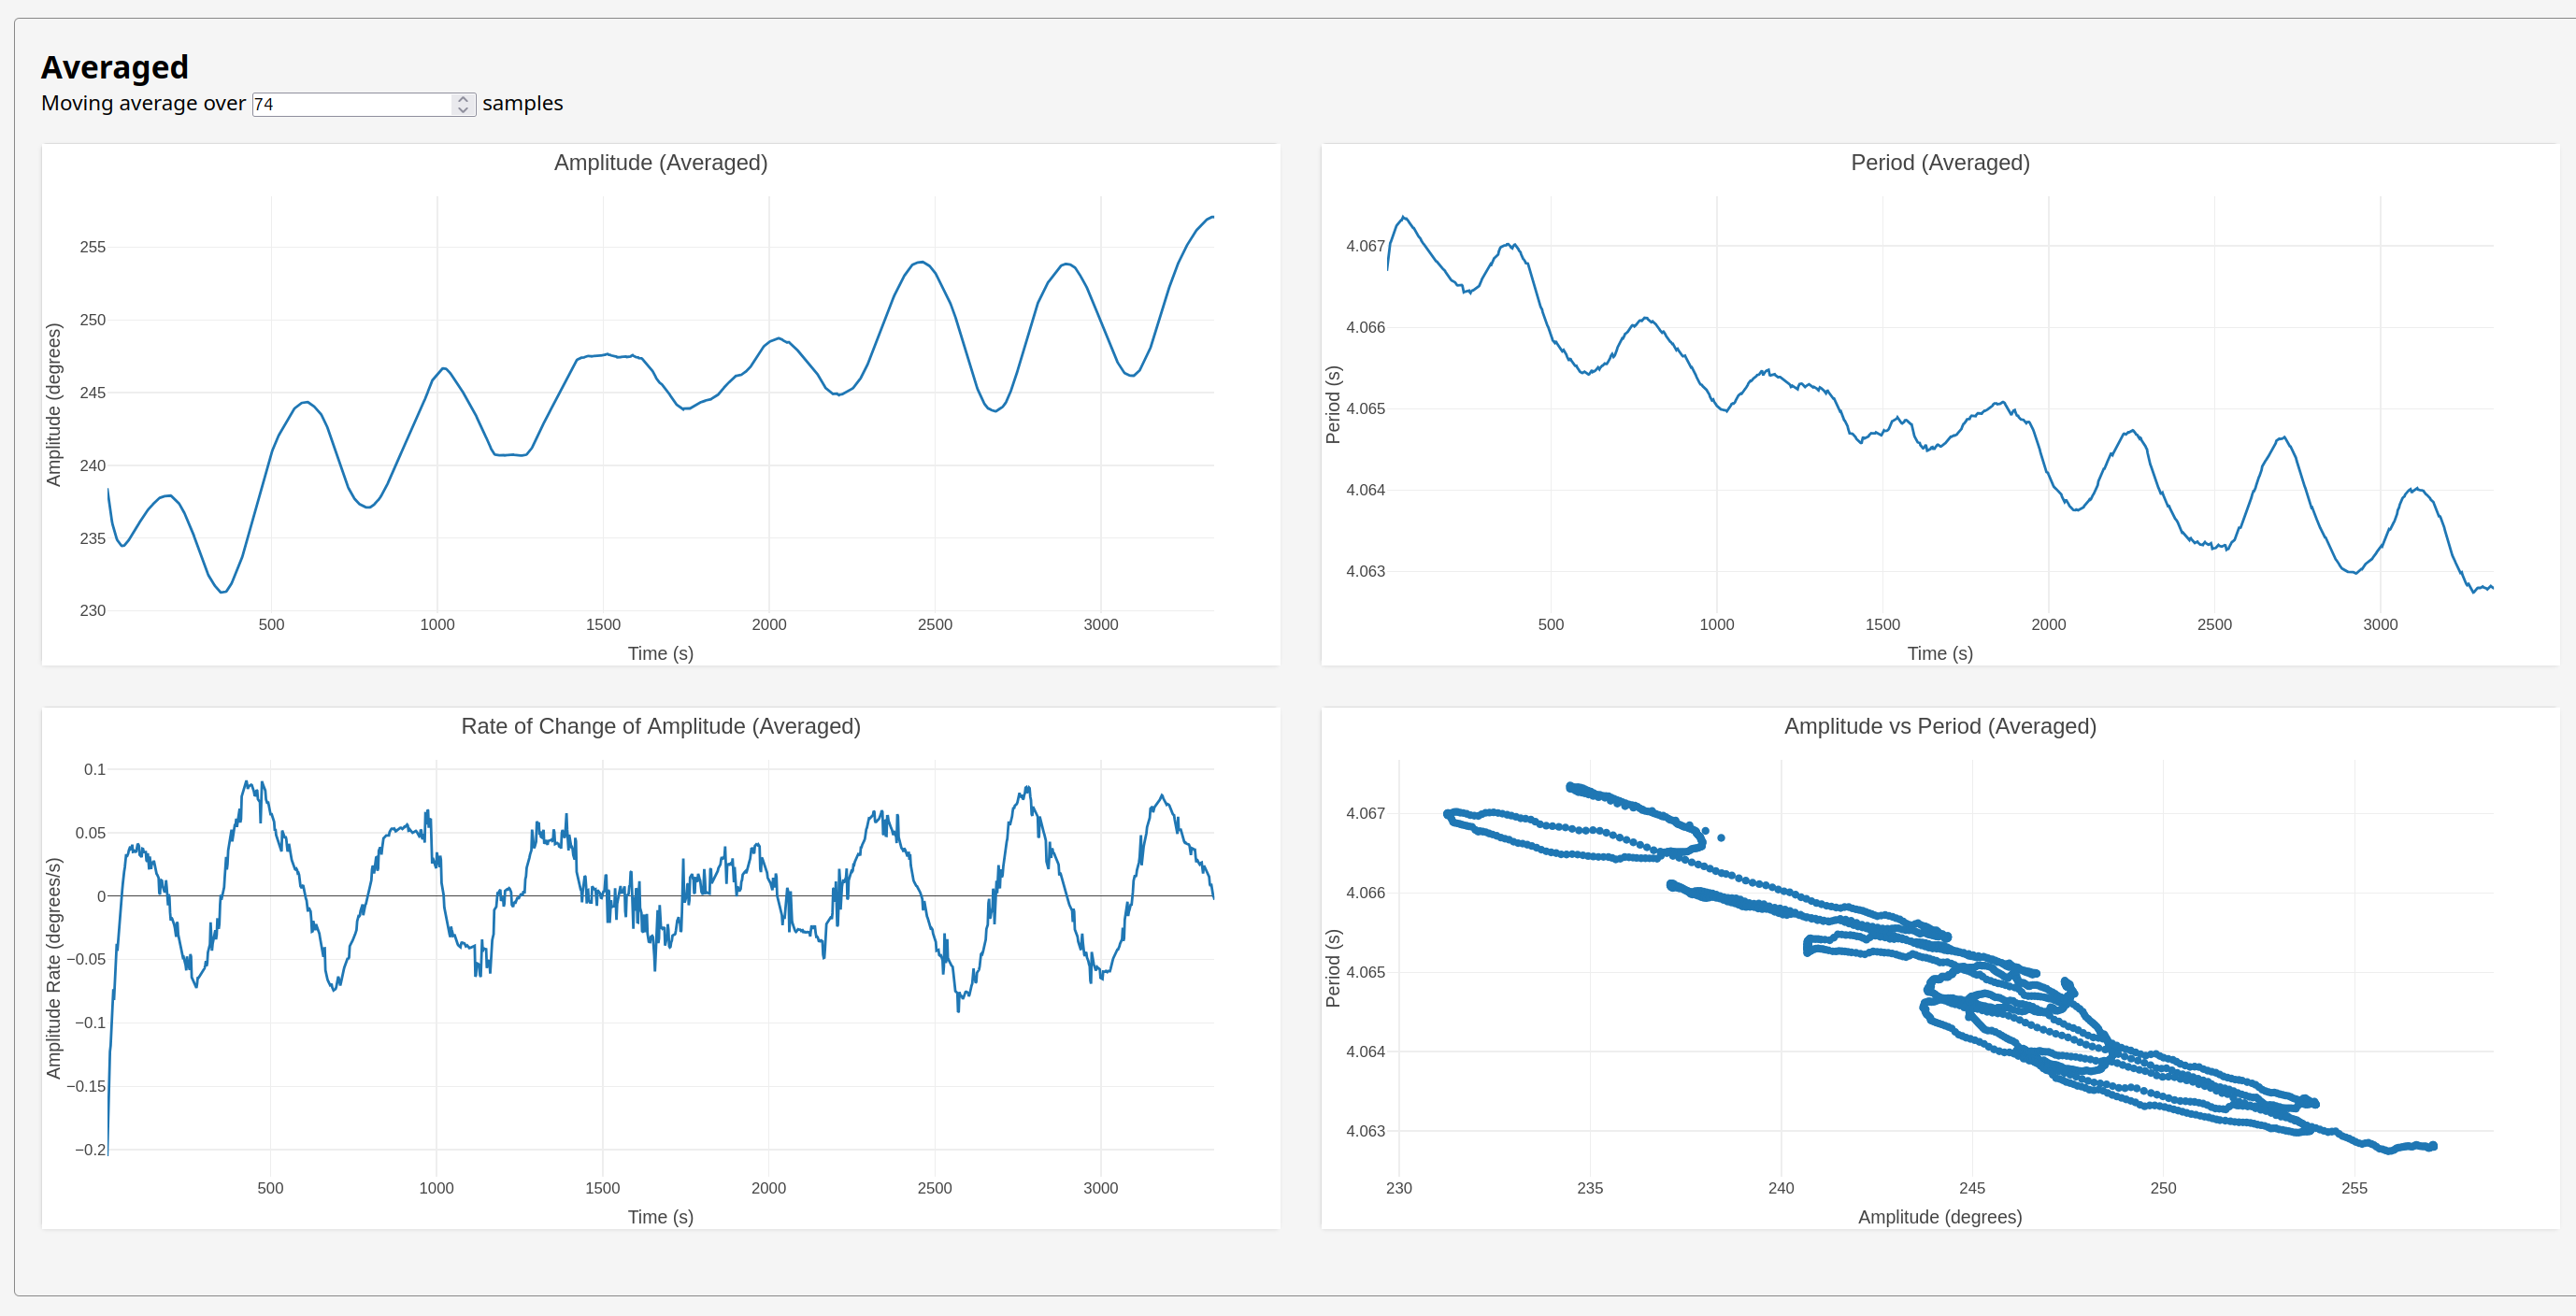Click the moving average samples input field

(x=350, y=104)
